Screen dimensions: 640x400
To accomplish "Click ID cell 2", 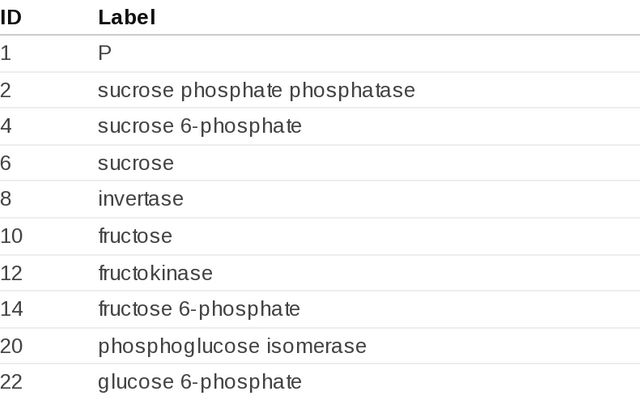I will click(6, 90).
